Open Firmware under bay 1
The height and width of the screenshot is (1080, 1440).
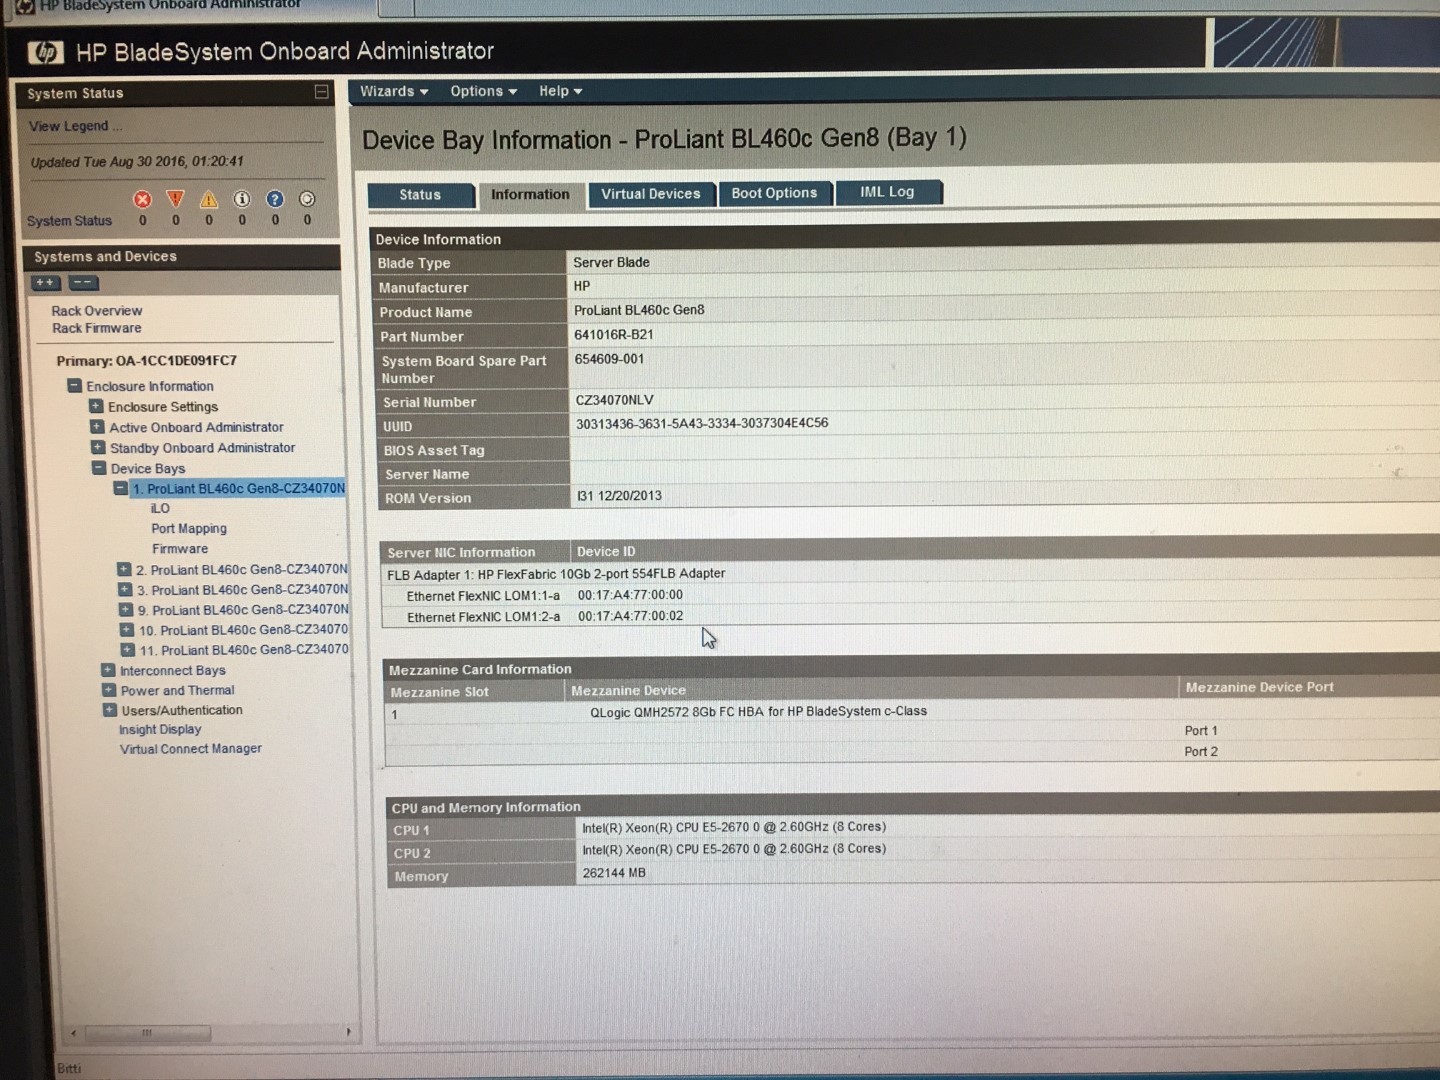(180, 548)
